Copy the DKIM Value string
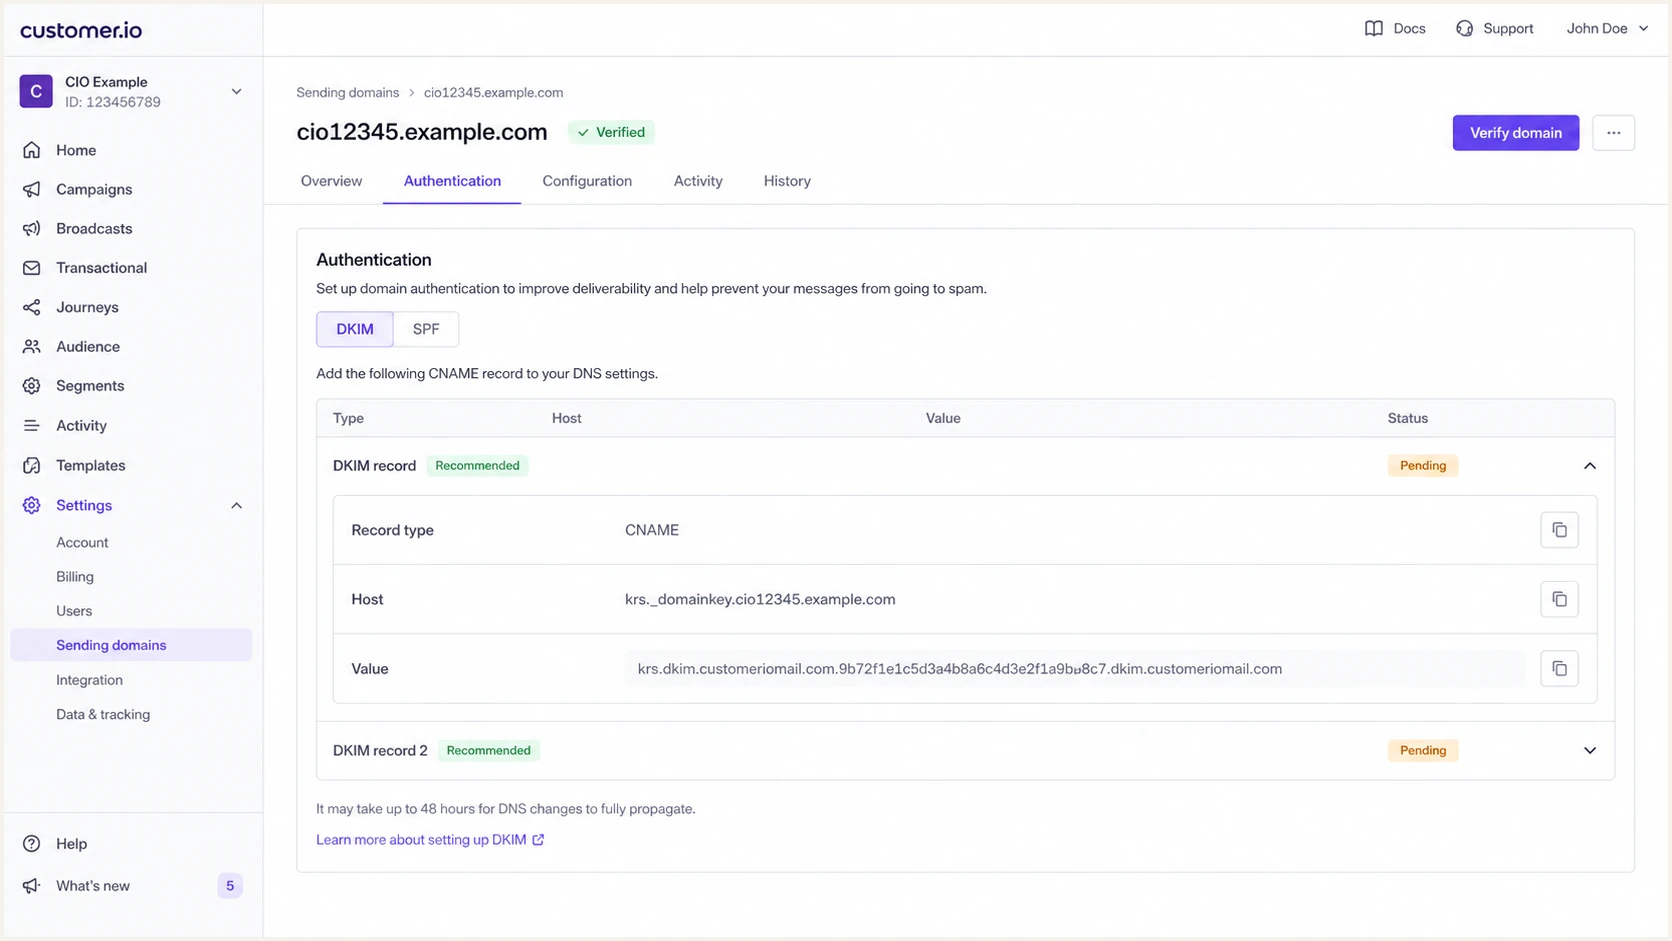 [1559, 668]
